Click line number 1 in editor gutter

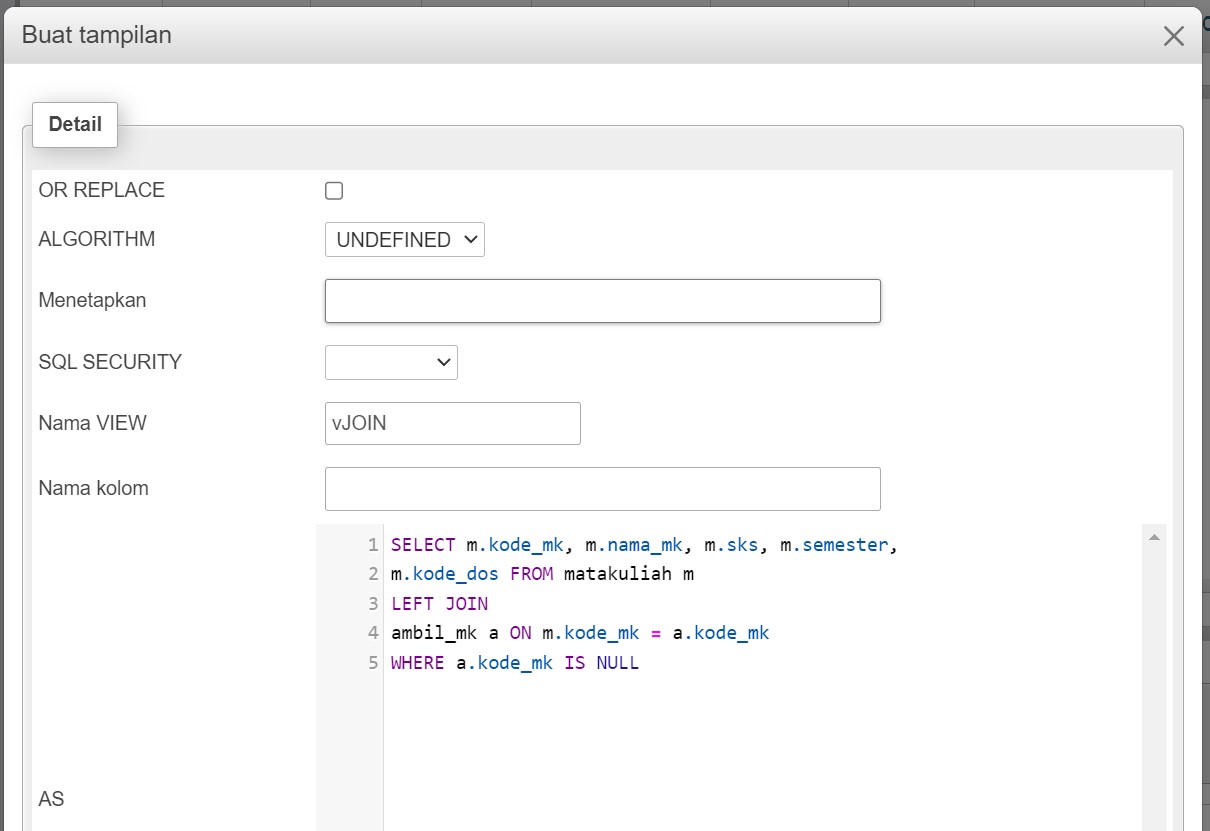pos(373,545)
